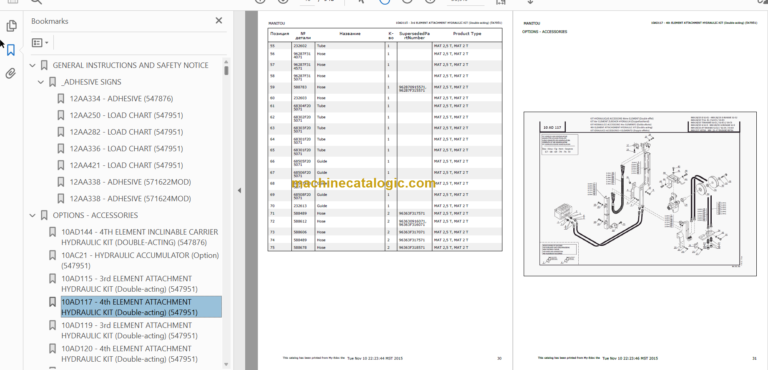Select highlighted bookmark 10AD117 - 4th ELEMENT
Image resolution: width=768 pixels, height=370 pixels.
click(x=141, y=307)
